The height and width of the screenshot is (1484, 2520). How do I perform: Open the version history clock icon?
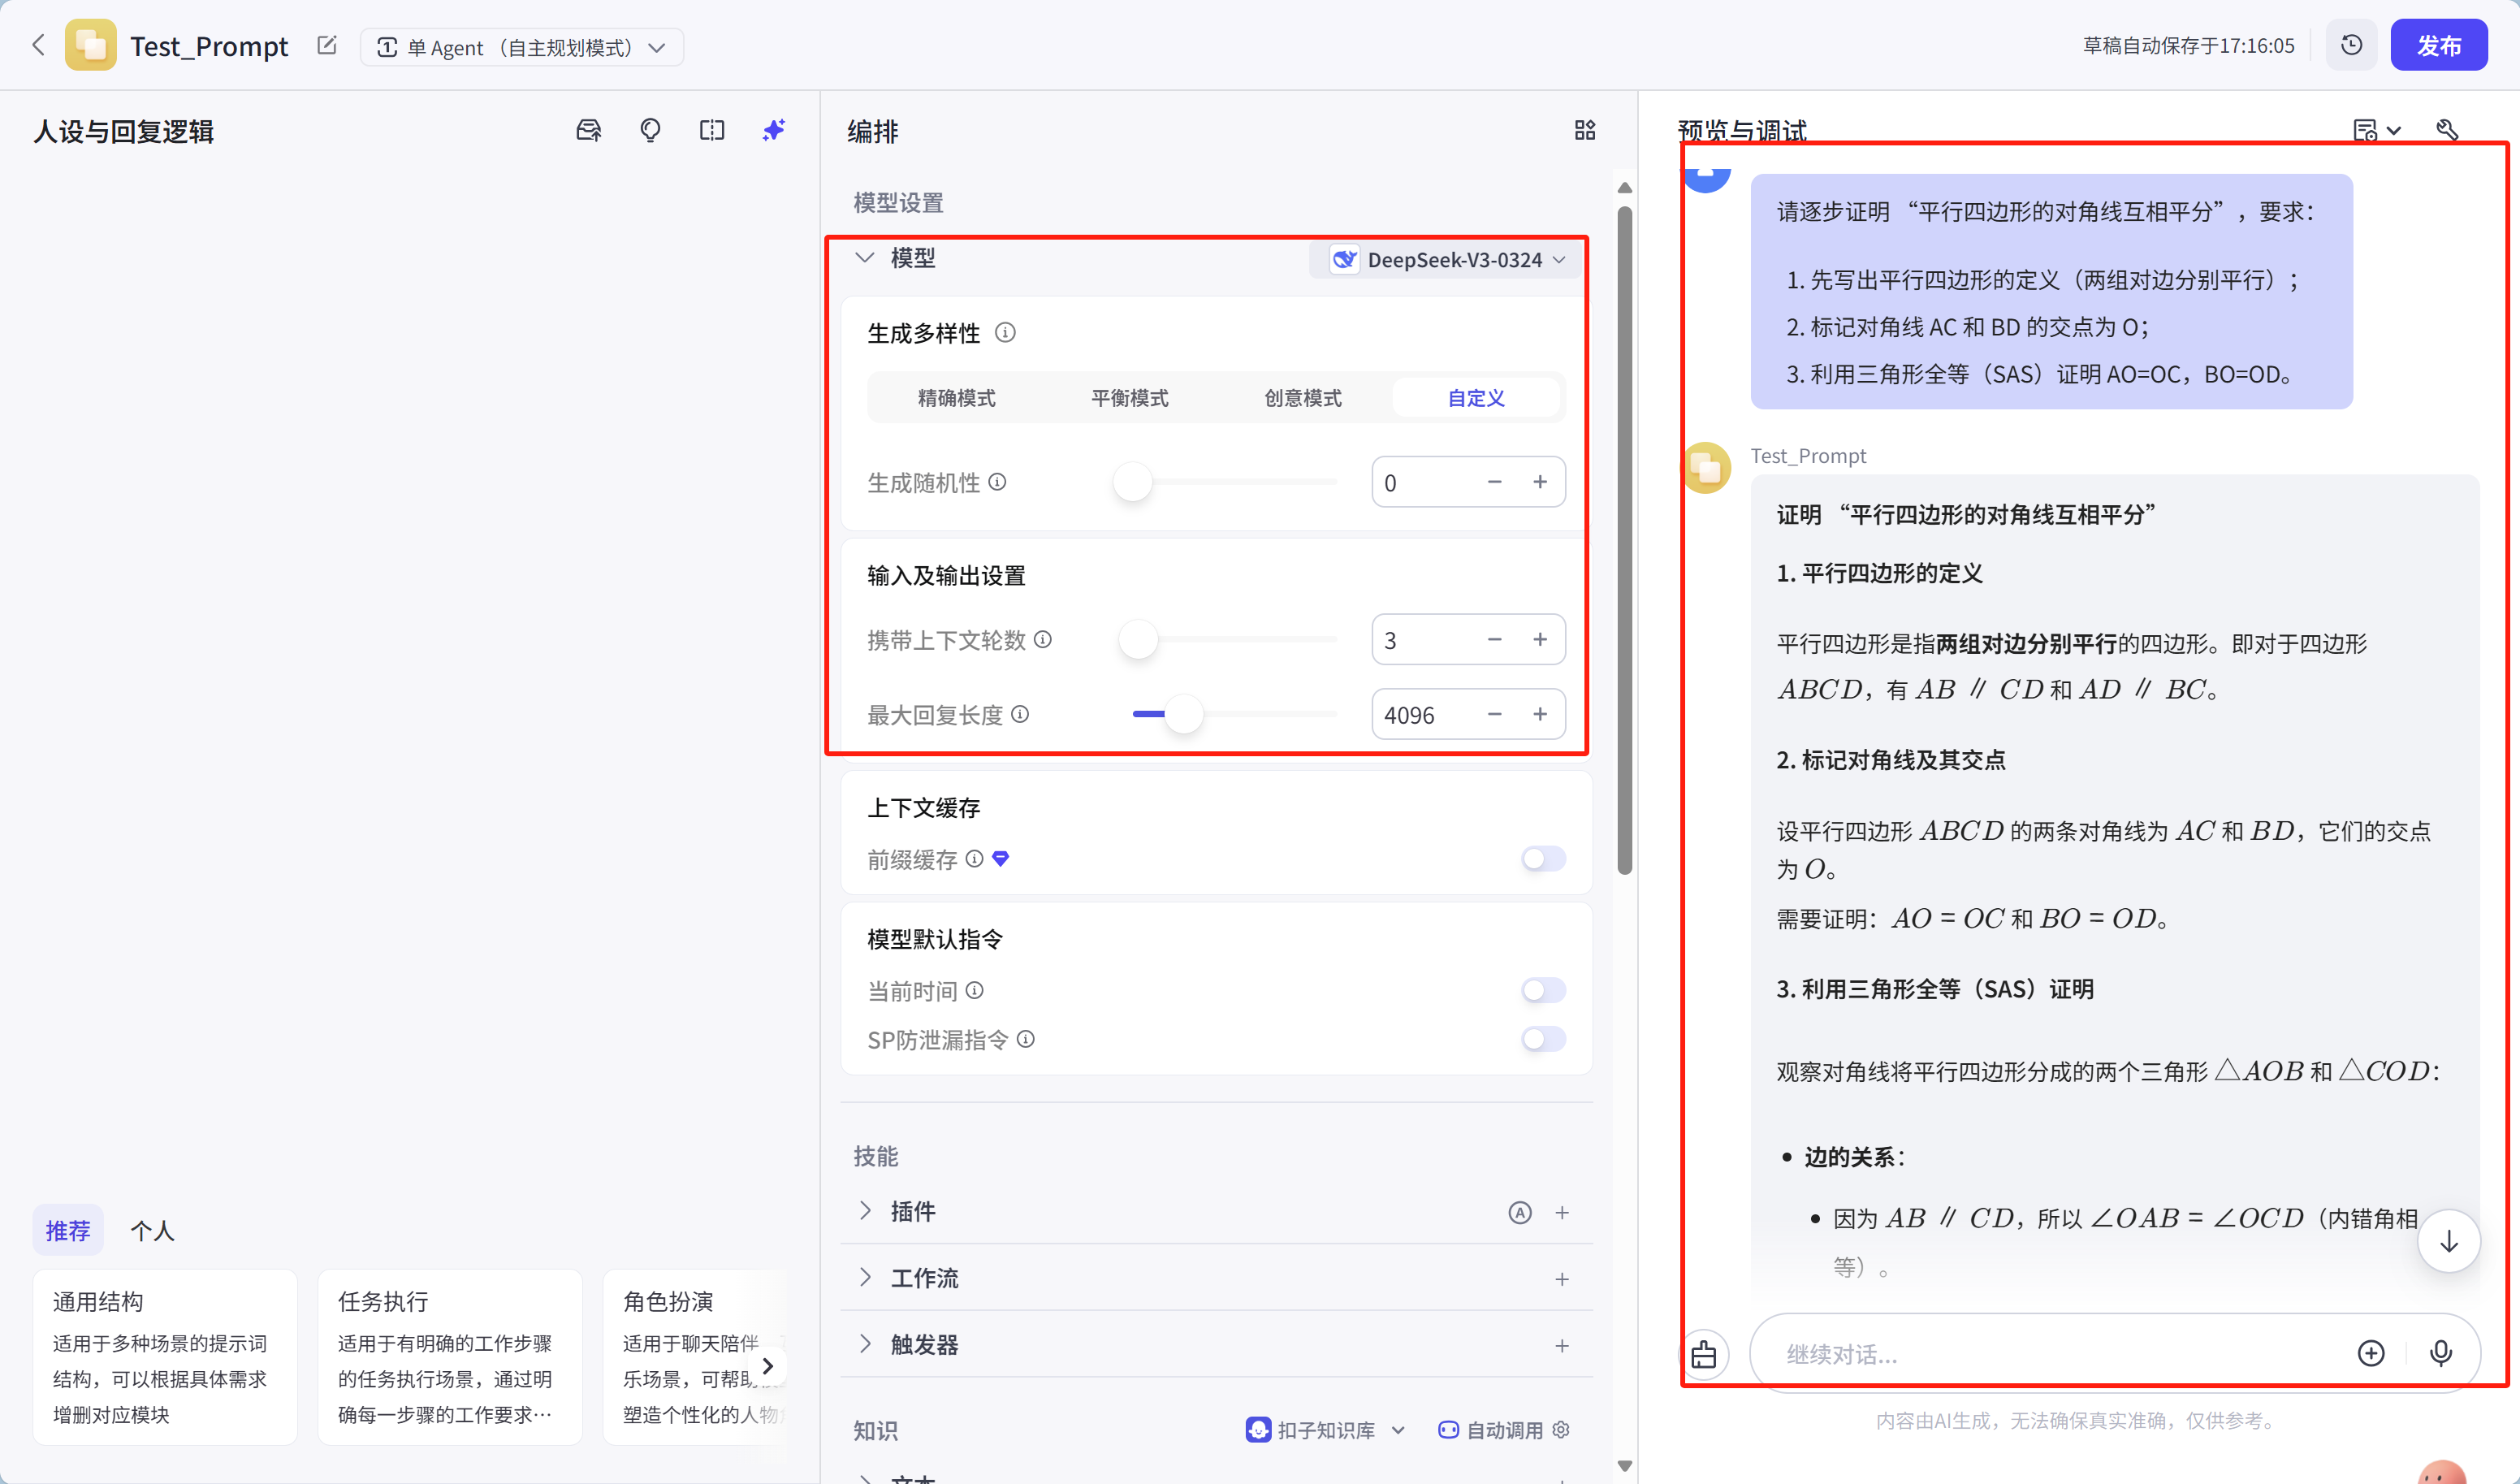click(2351, 46)
